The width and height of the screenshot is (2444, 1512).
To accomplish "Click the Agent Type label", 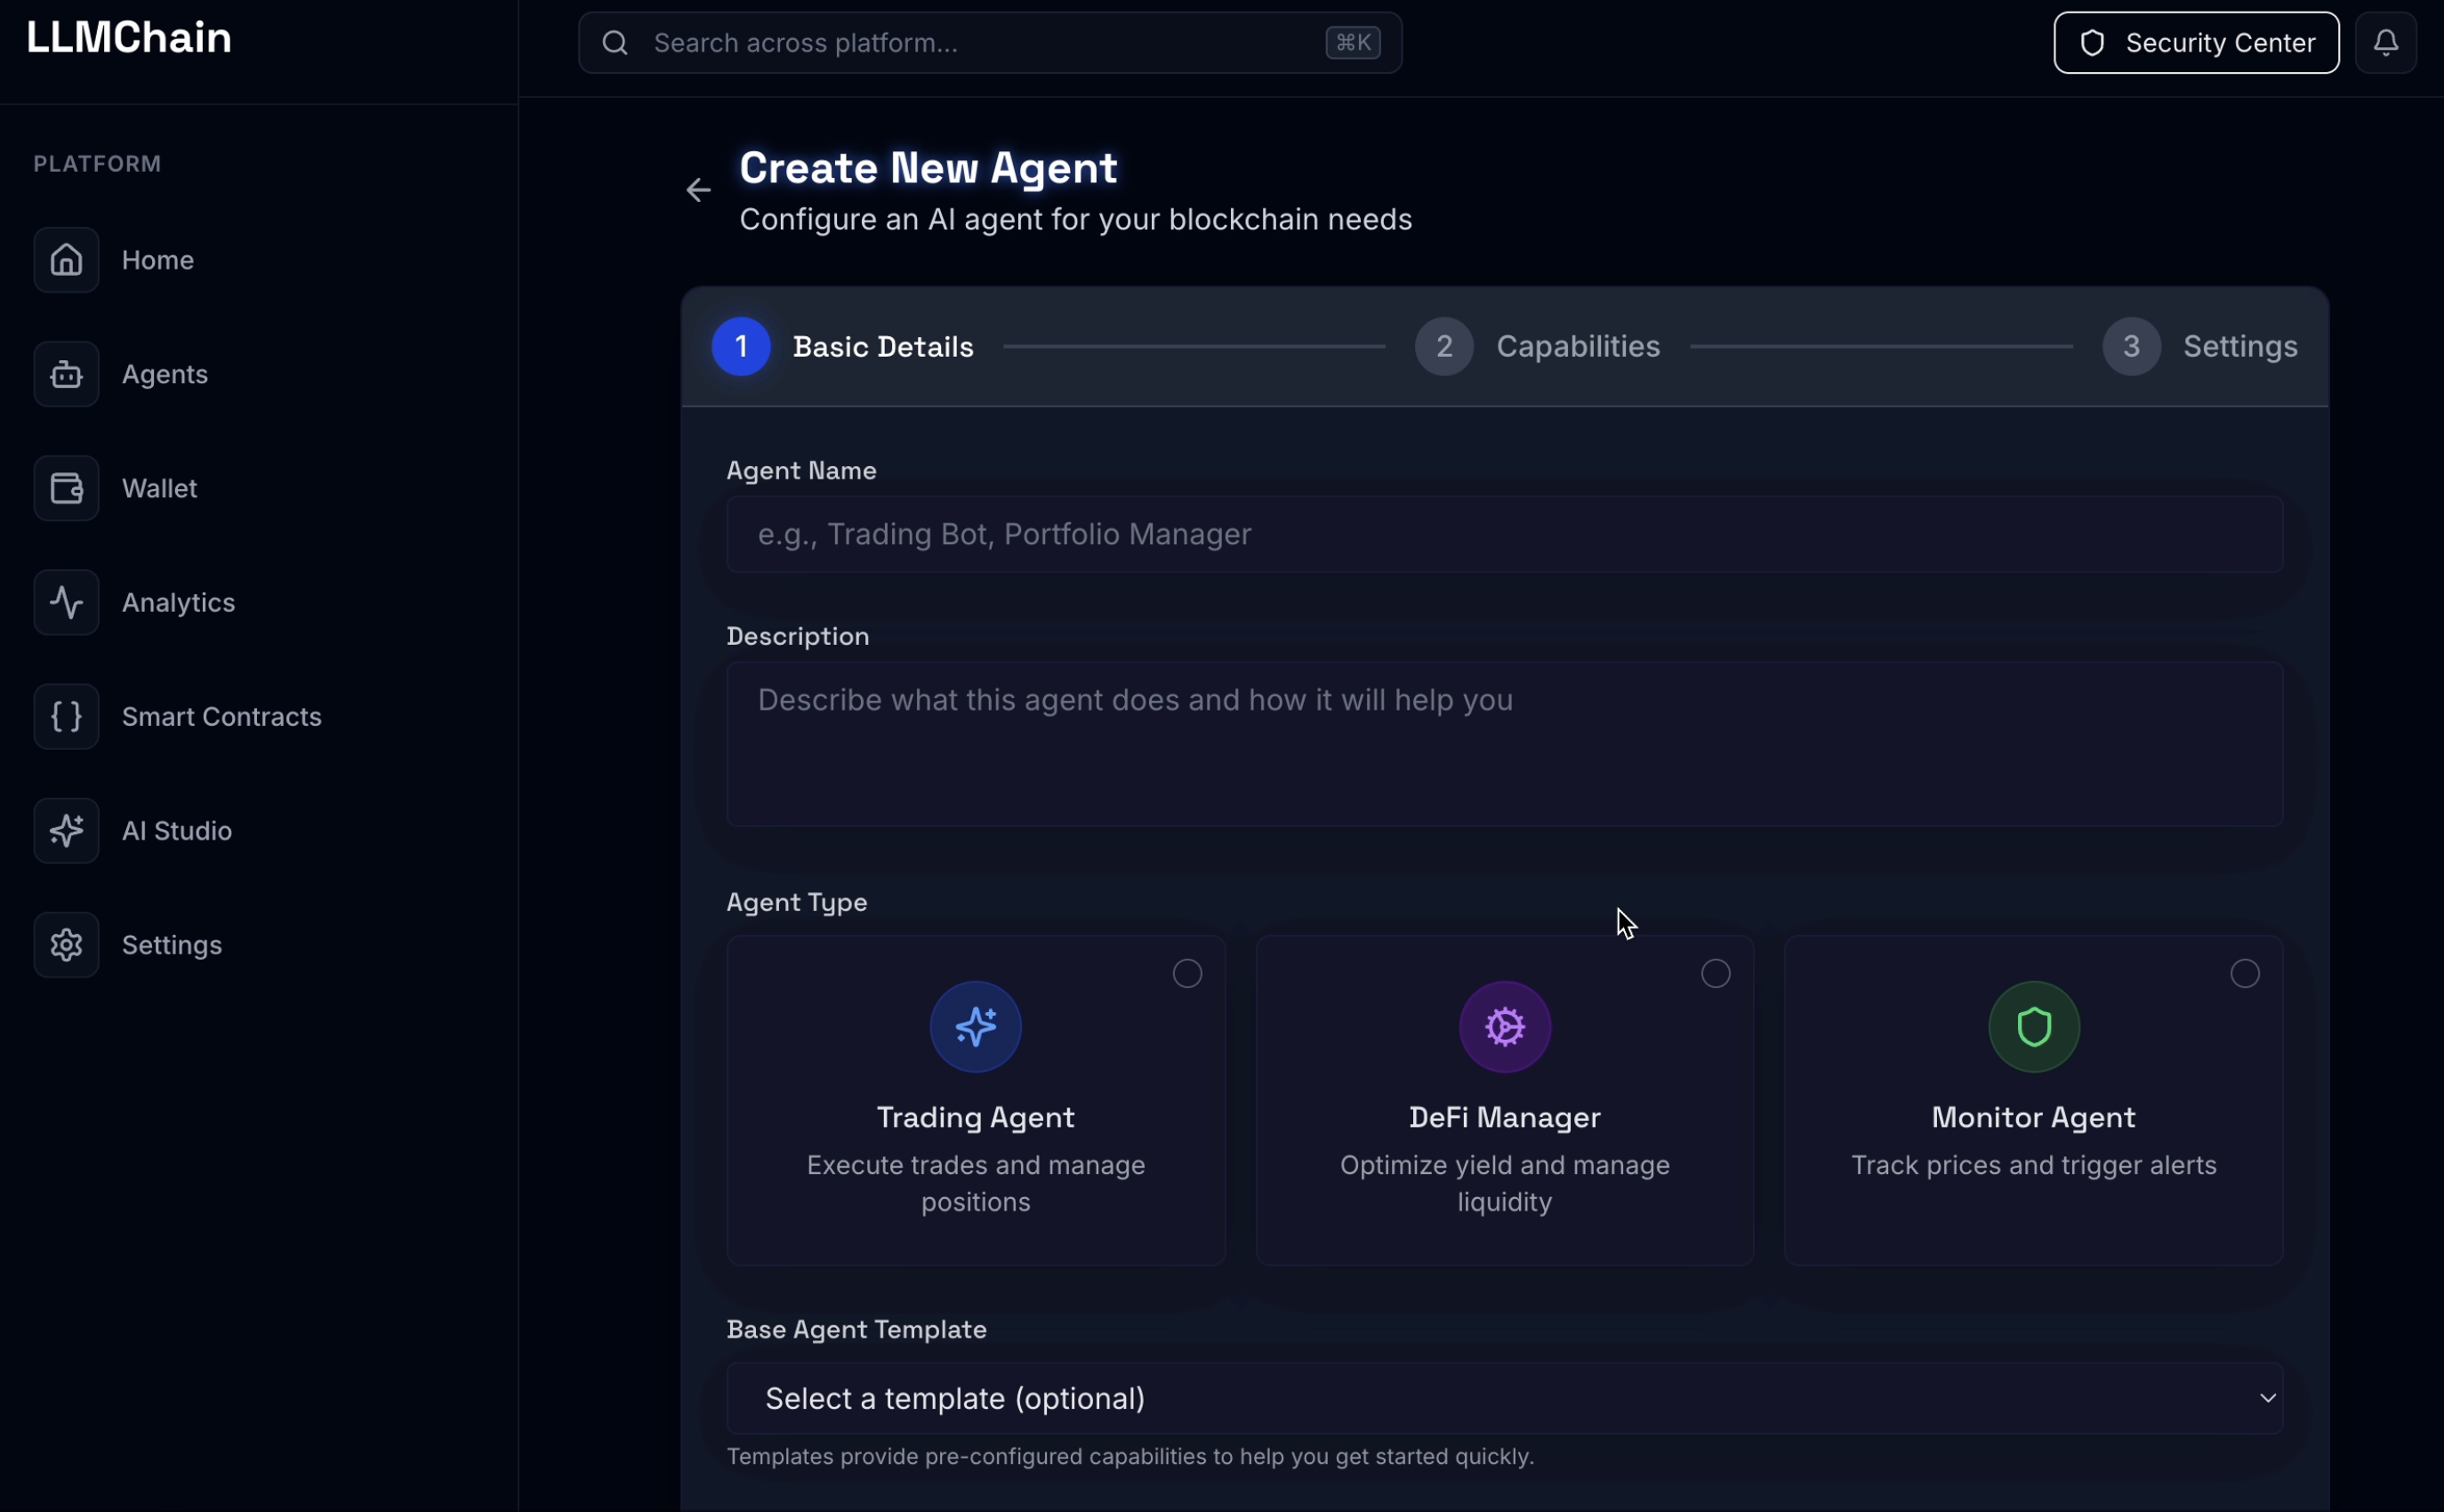I will (796, 902).
